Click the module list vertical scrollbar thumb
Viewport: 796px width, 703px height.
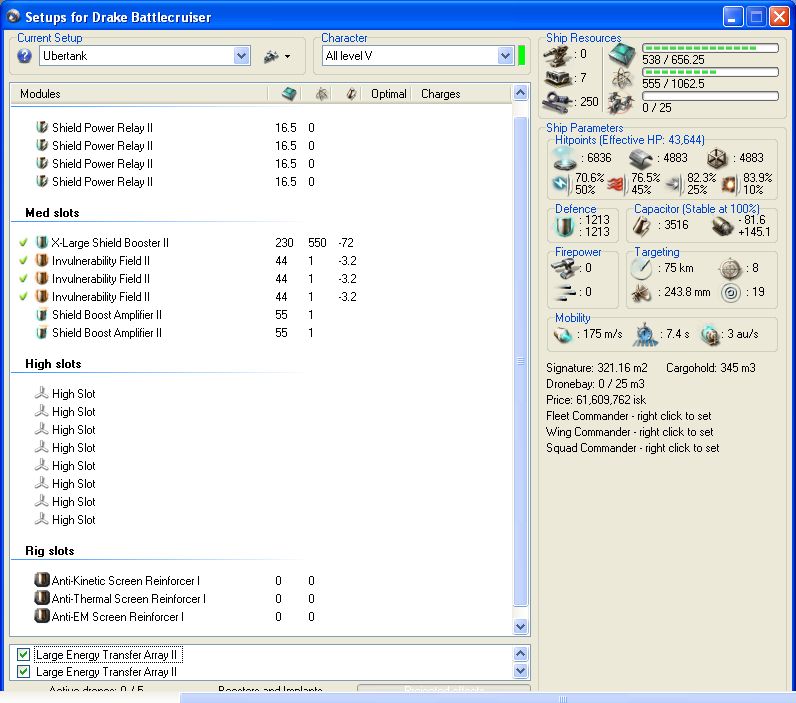520,361
